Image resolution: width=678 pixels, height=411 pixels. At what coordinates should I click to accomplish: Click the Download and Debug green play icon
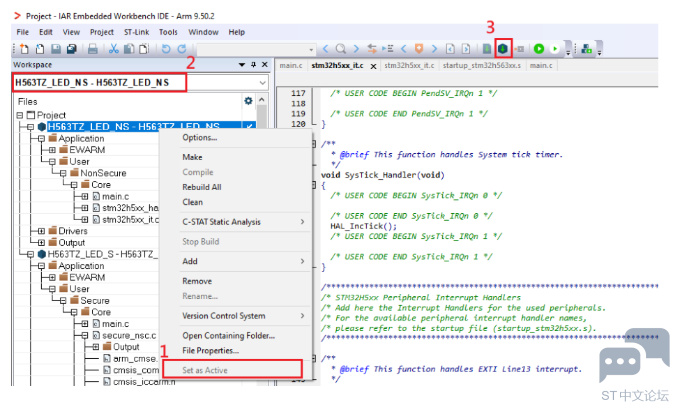pyautogui.click(x=539, y=48)
